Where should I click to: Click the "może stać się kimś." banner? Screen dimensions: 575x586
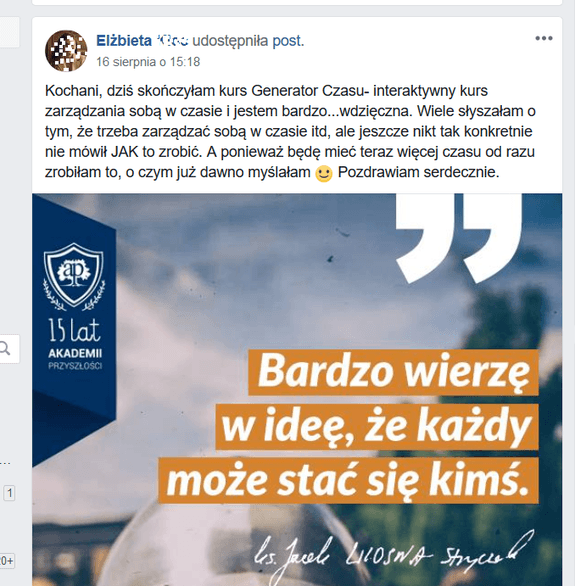pyautogui.click(x=348, y=481)
